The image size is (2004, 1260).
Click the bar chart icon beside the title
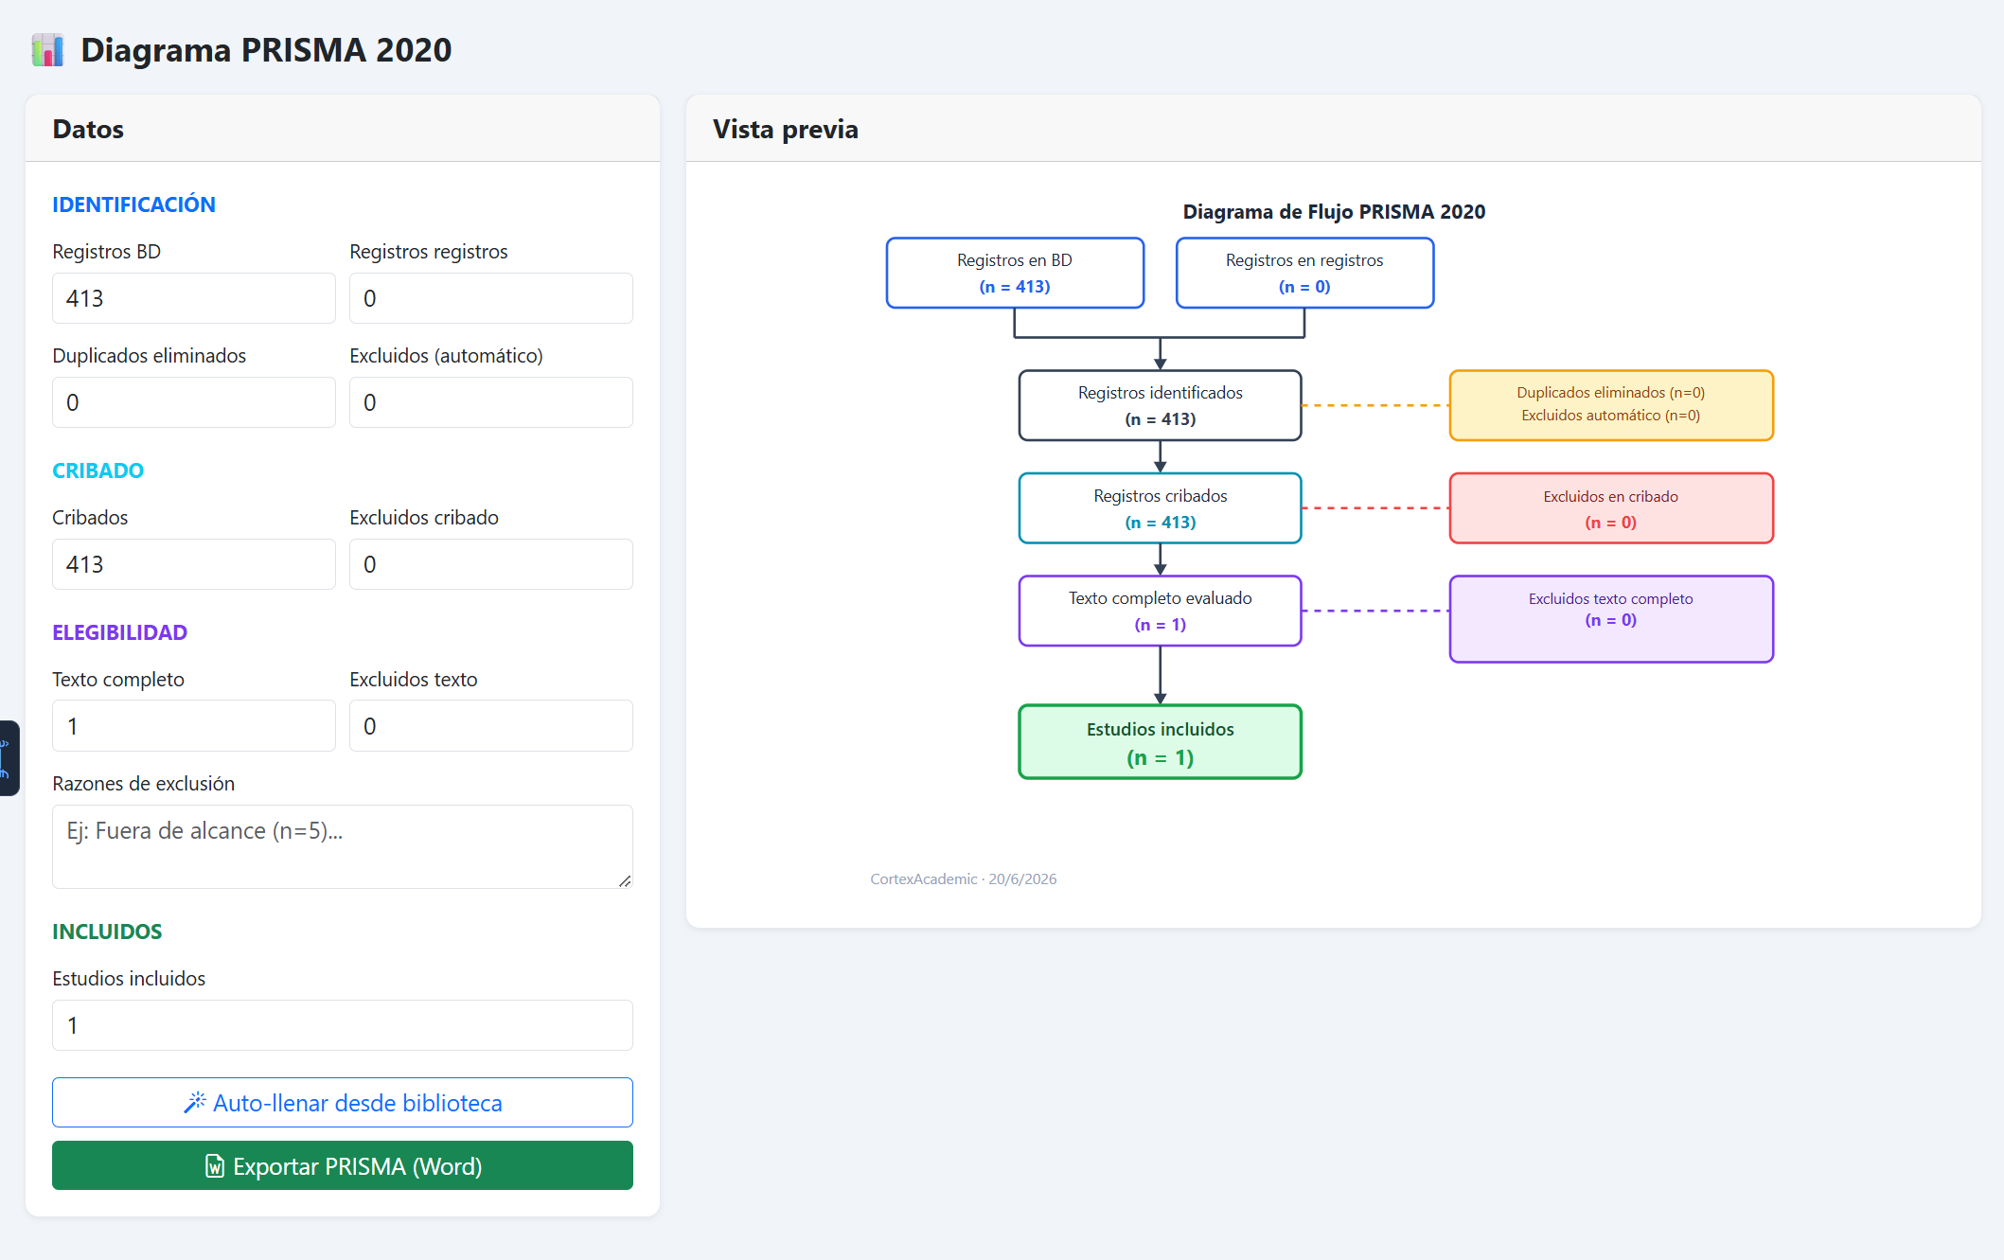click(x=47, y=50)
